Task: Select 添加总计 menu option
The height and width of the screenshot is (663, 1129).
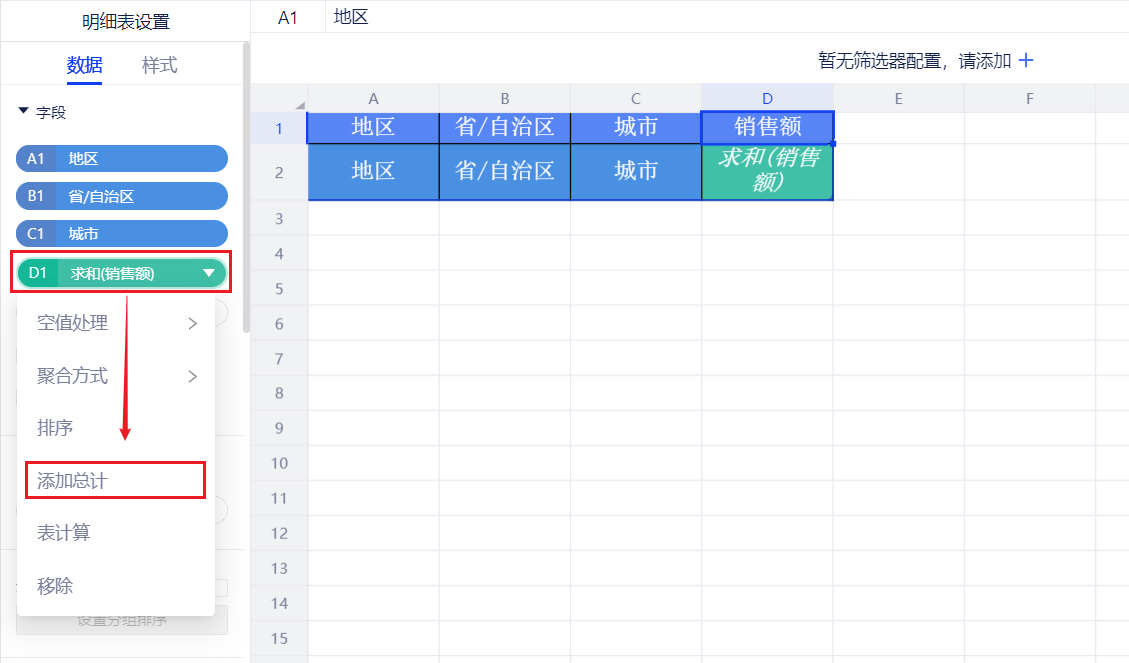Action: click(115, 481)
